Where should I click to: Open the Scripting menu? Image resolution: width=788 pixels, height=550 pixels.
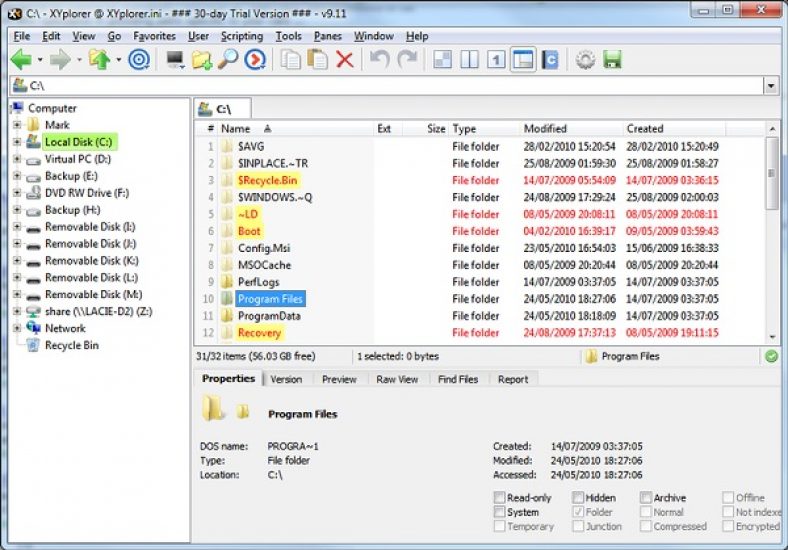coord(241,36)
